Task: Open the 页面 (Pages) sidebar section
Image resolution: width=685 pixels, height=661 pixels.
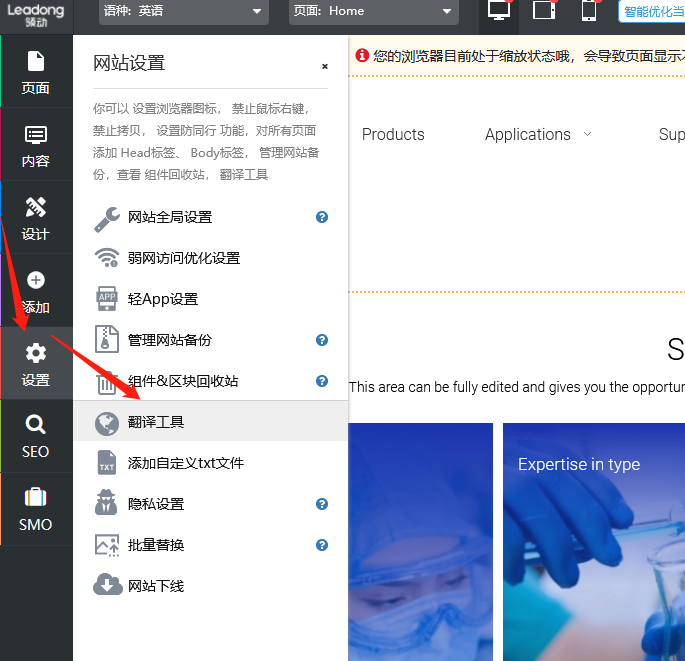Action: pyautogui.click(x=36, y=72)
